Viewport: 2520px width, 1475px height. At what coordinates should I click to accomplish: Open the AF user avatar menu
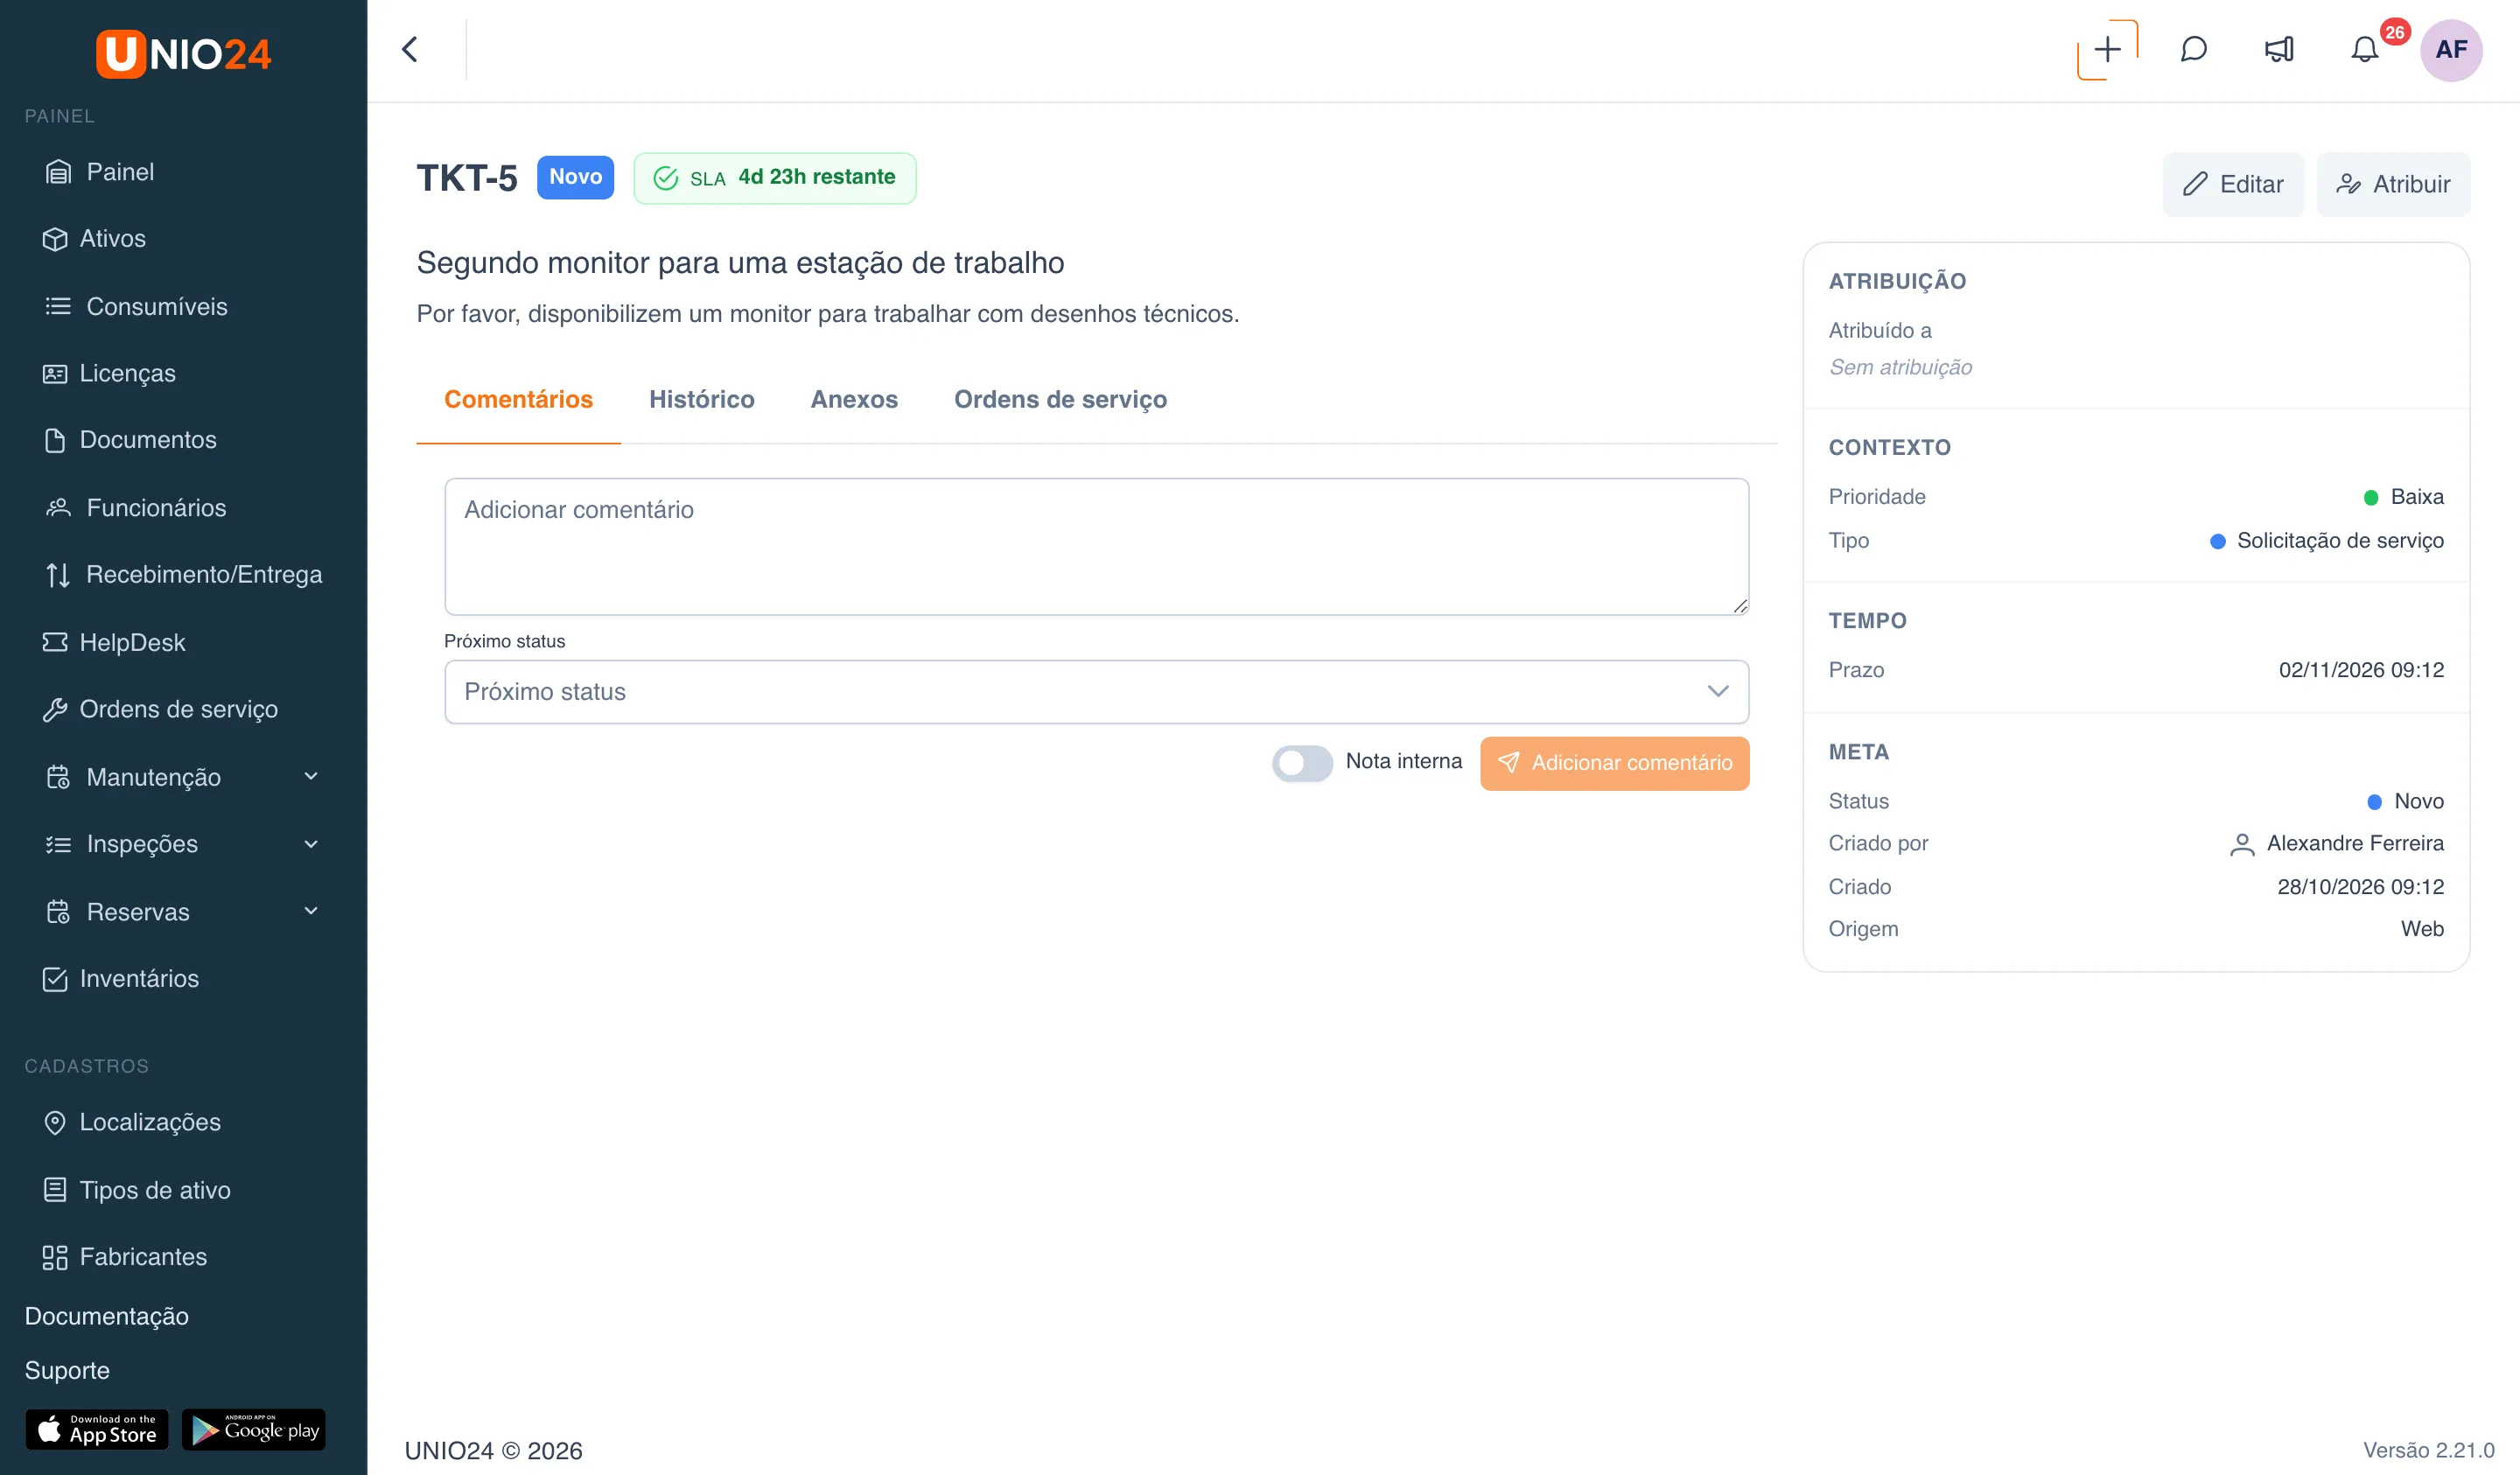pos(2450,49)
